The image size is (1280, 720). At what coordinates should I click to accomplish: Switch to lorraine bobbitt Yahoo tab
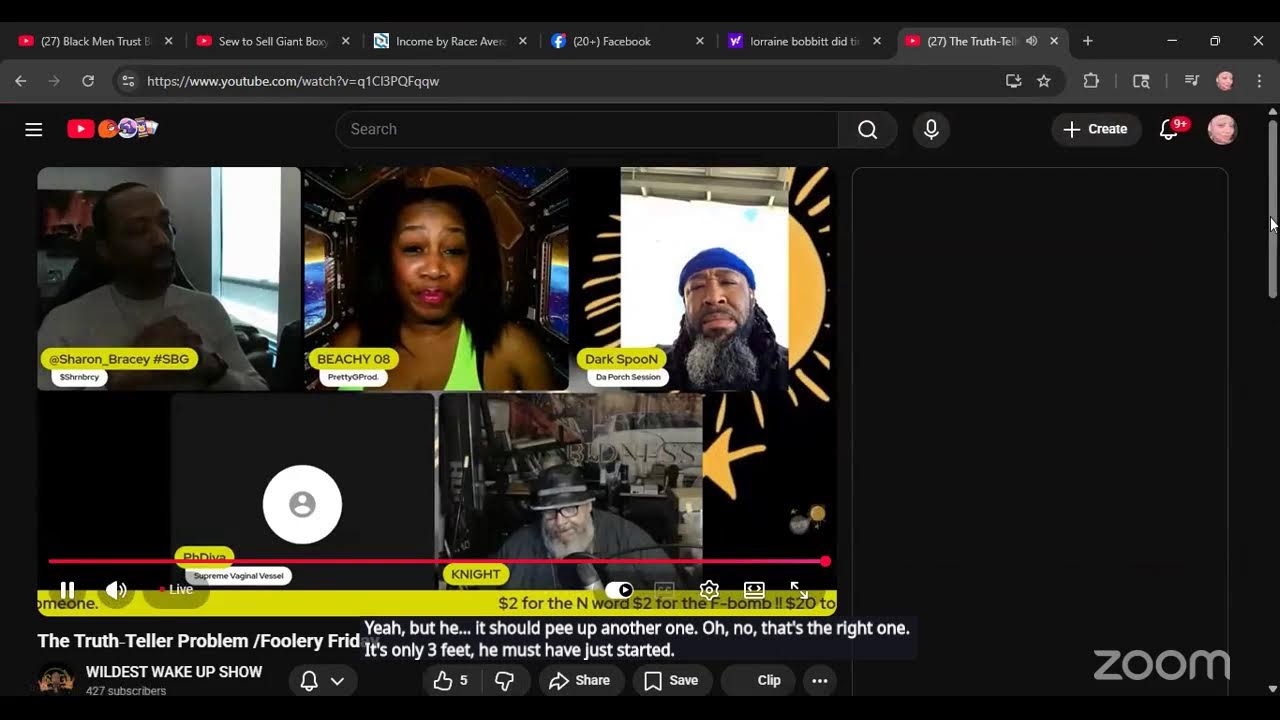tap(805, 41)
